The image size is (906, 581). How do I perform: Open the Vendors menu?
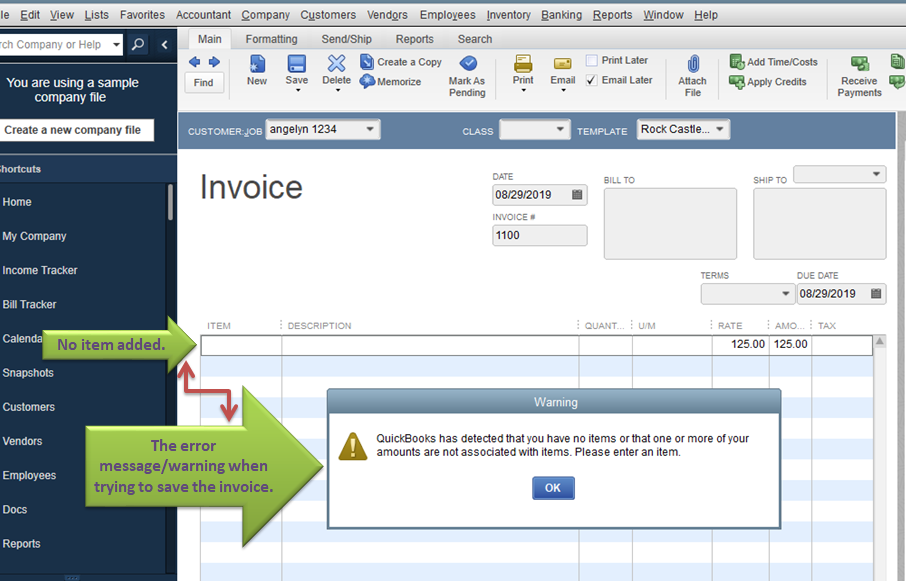click(x=387, y=15)
